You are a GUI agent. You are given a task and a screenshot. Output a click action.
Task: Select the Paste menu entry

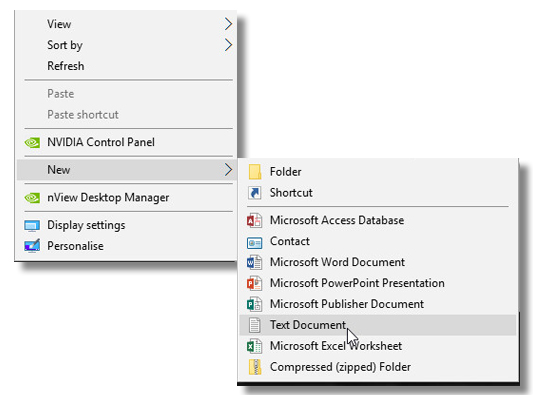(x=126, y=94)
